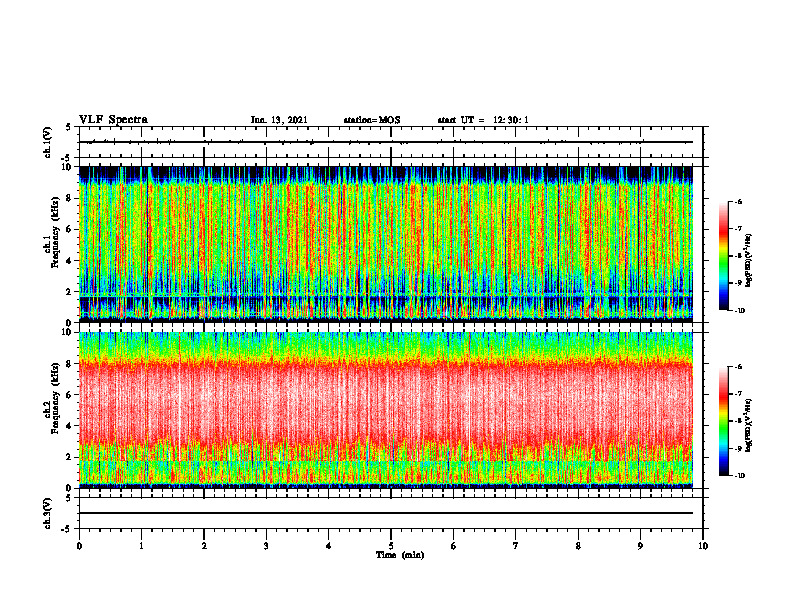The height and width of the screenshot is (612, 792).
Task: Click time axis tick label "1"
Action: coord(141,546)
